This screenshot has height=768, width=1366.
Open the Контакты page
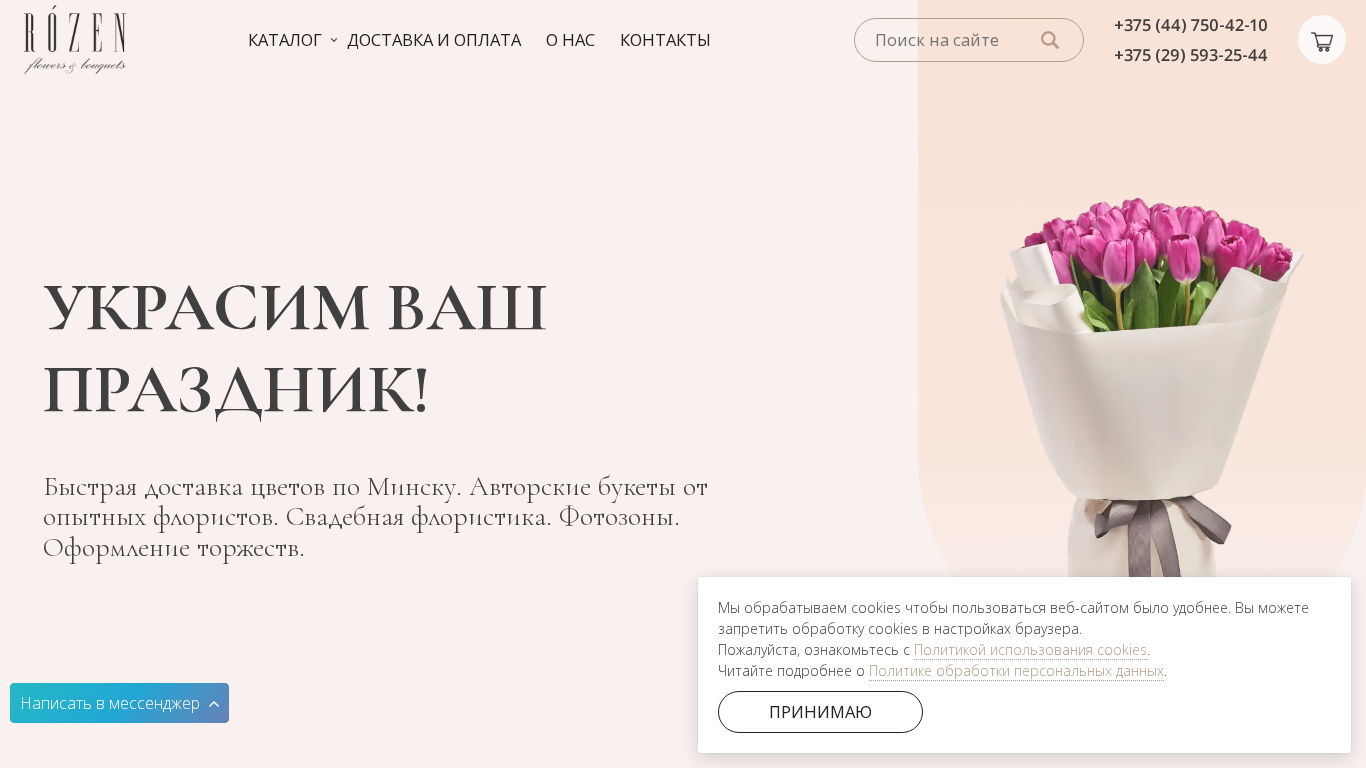[665, 40]
